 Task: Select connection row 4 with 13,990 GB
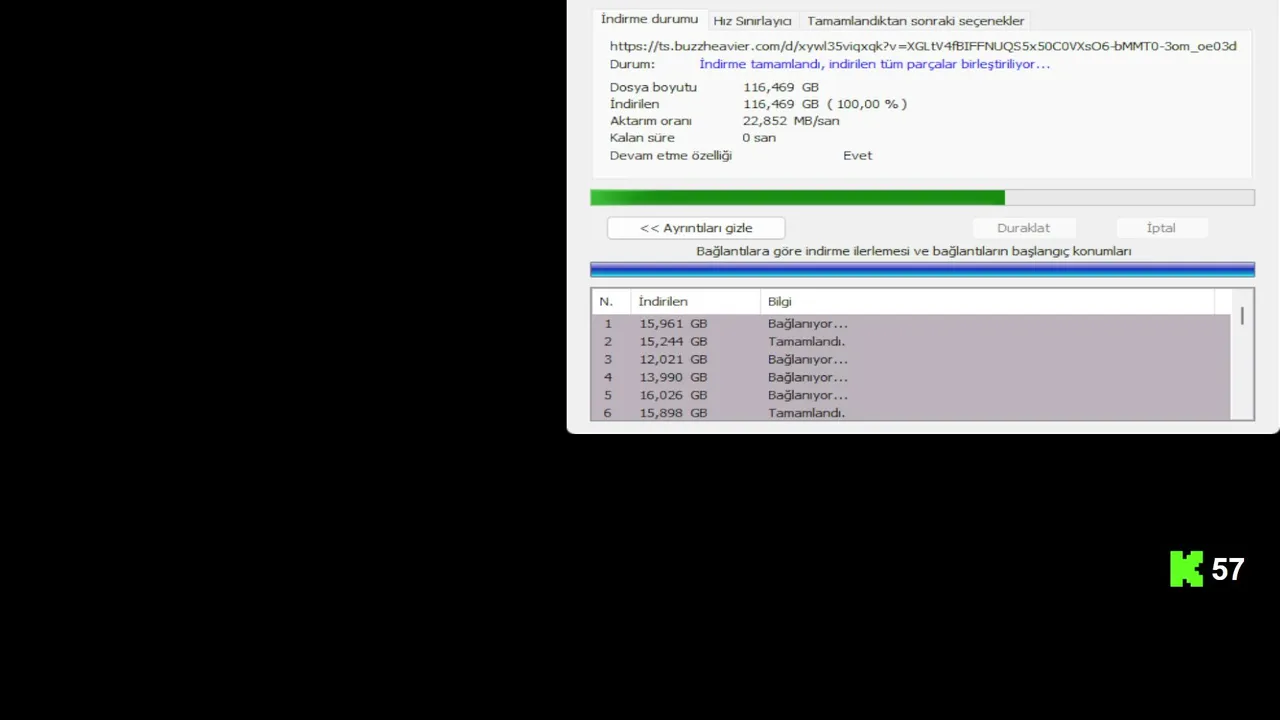pos(911,378)
